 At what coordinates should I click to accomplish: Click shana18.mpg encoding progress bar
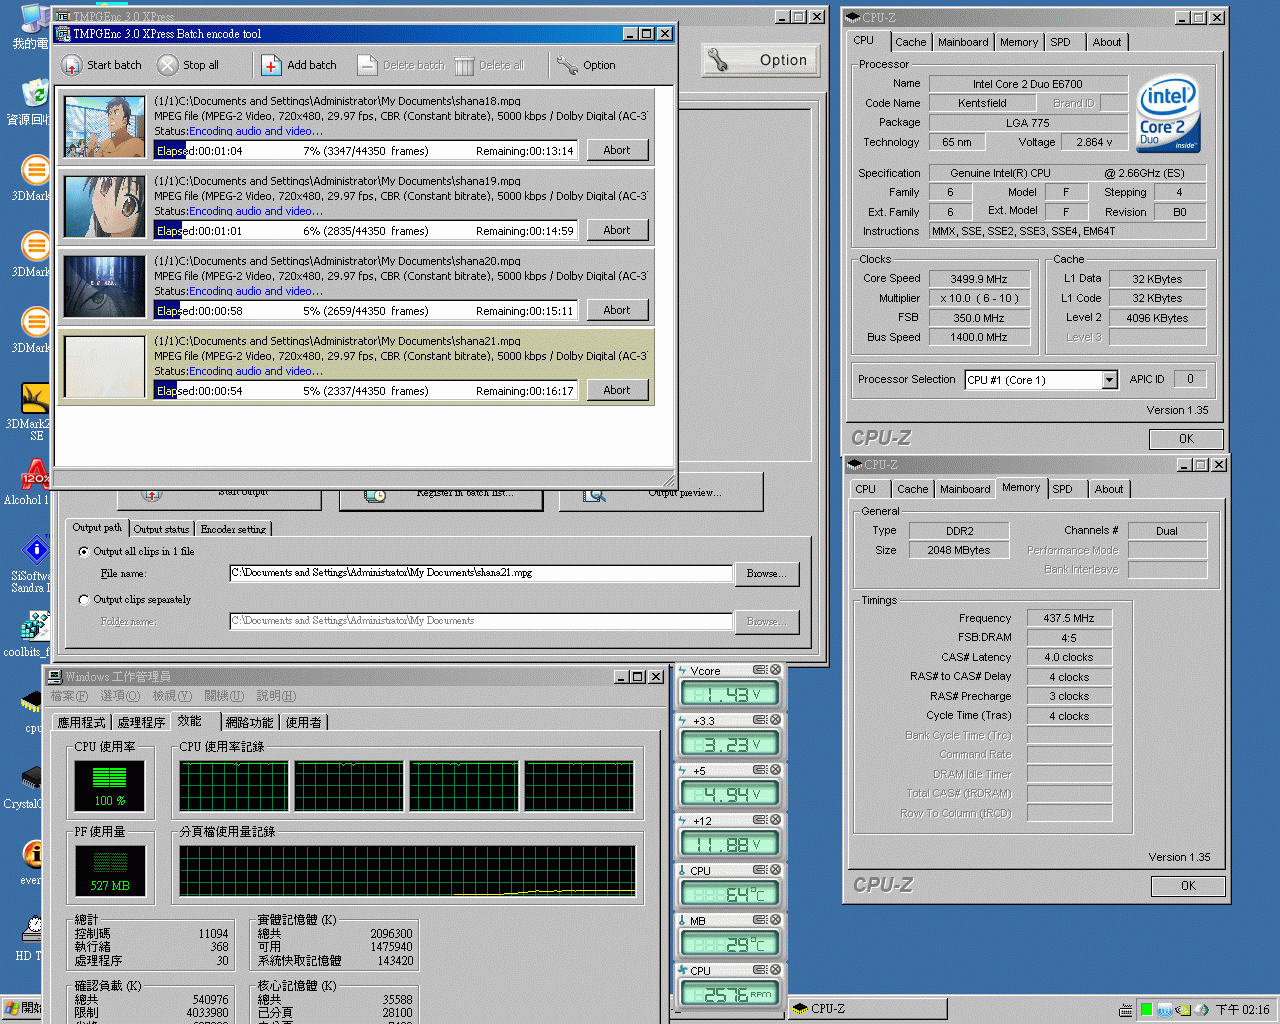click(x=366, y=151)
